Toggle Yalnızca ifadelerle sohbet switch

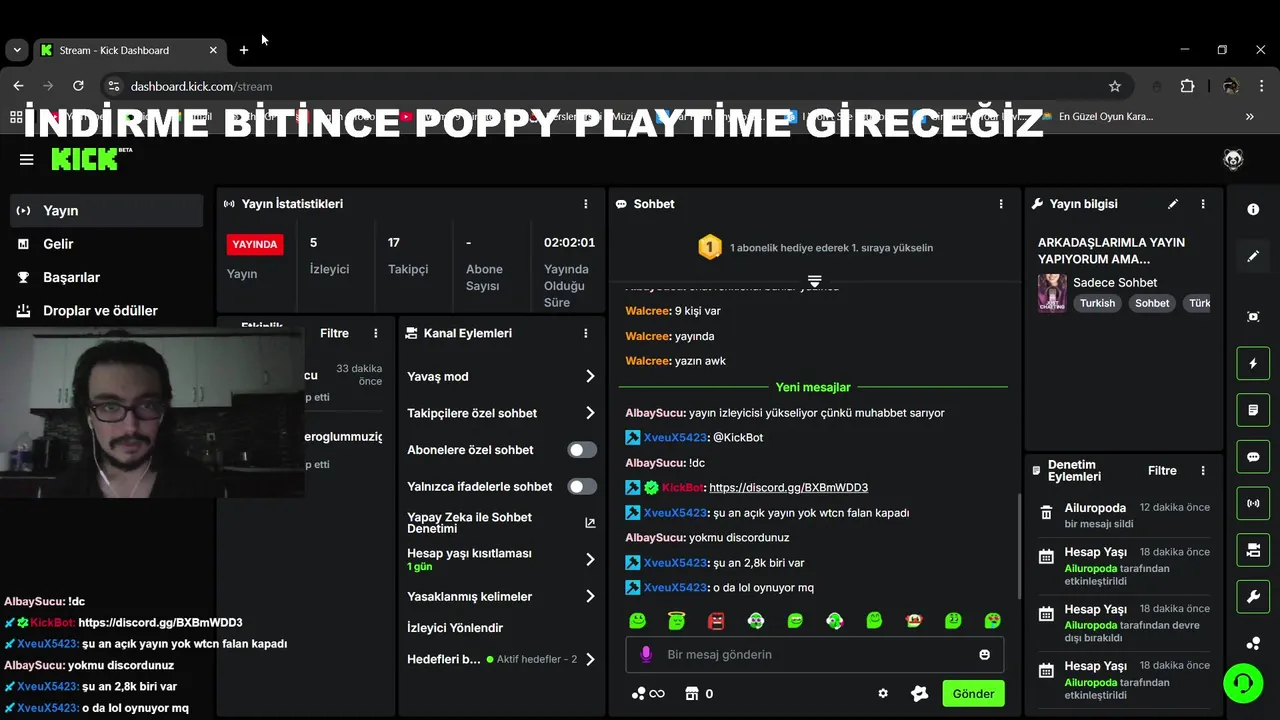click(582, 487)
